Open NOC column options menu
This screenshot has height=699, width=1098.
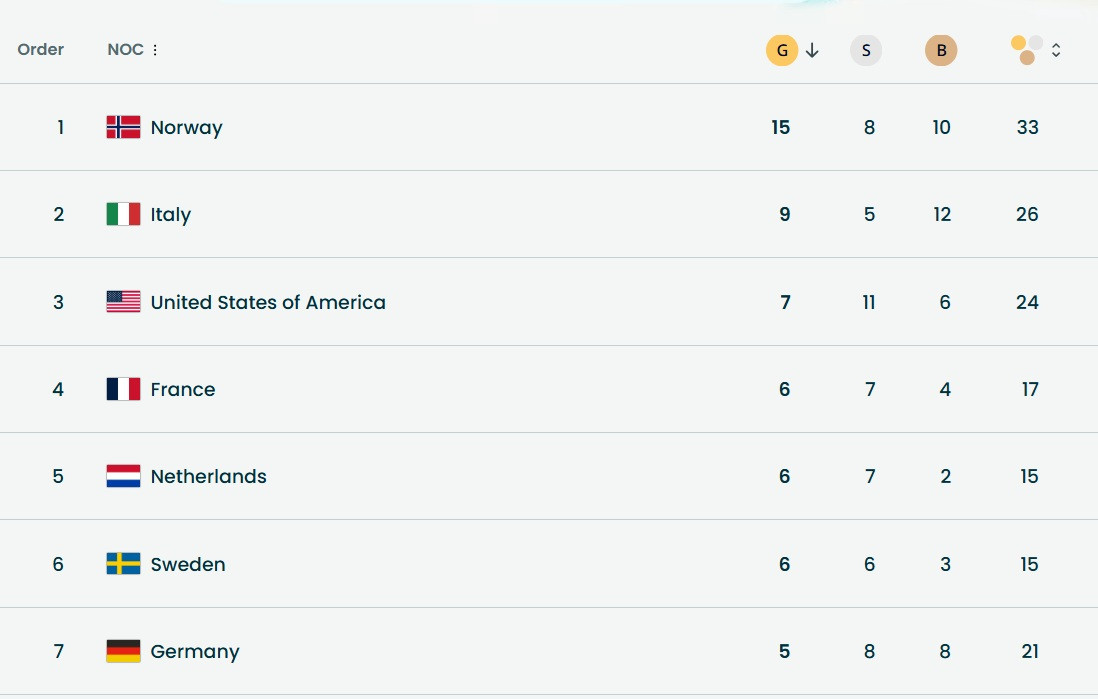click(155, 50)
